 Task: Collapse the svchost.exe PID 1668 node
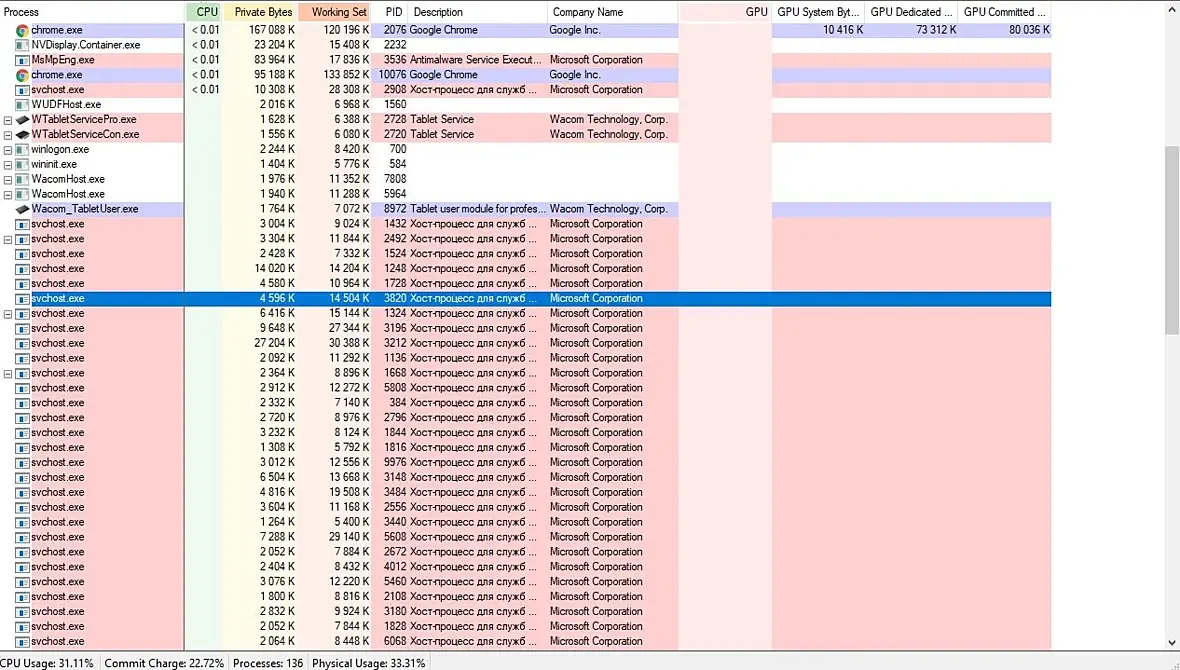click(8, 373)
